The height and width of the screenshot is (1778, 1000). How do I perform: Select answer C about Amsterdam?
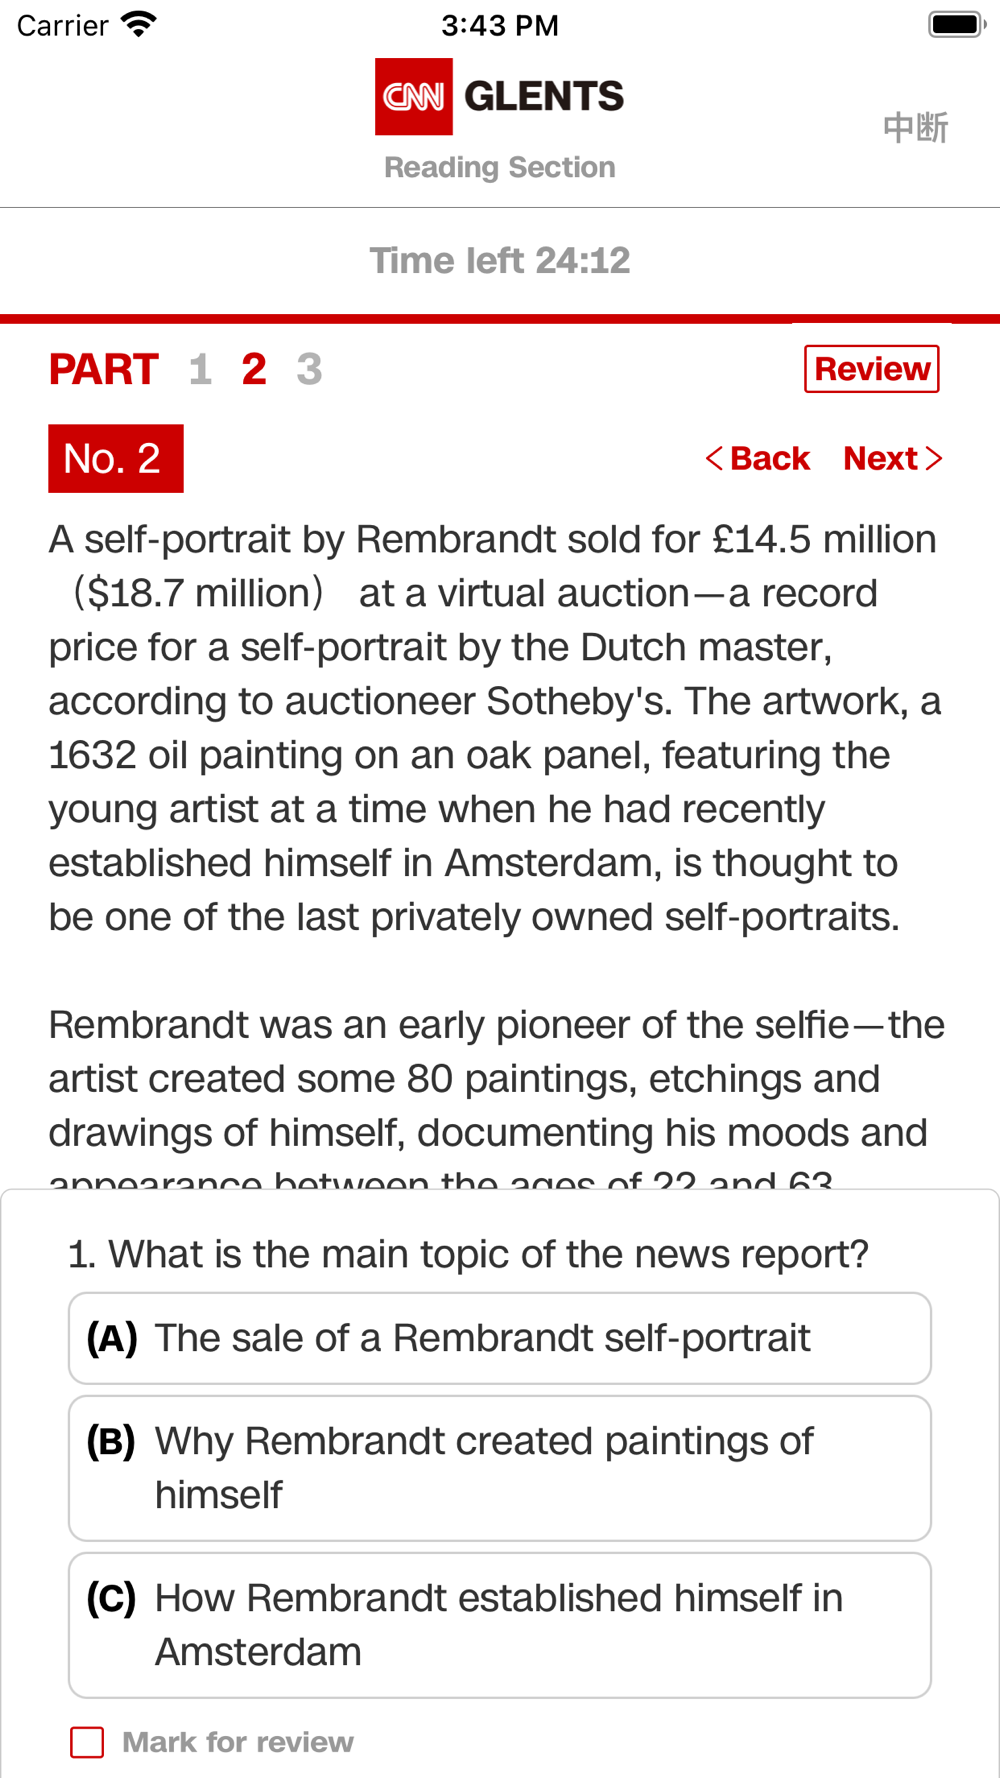pyautogui.click(x=500, y=1625)
